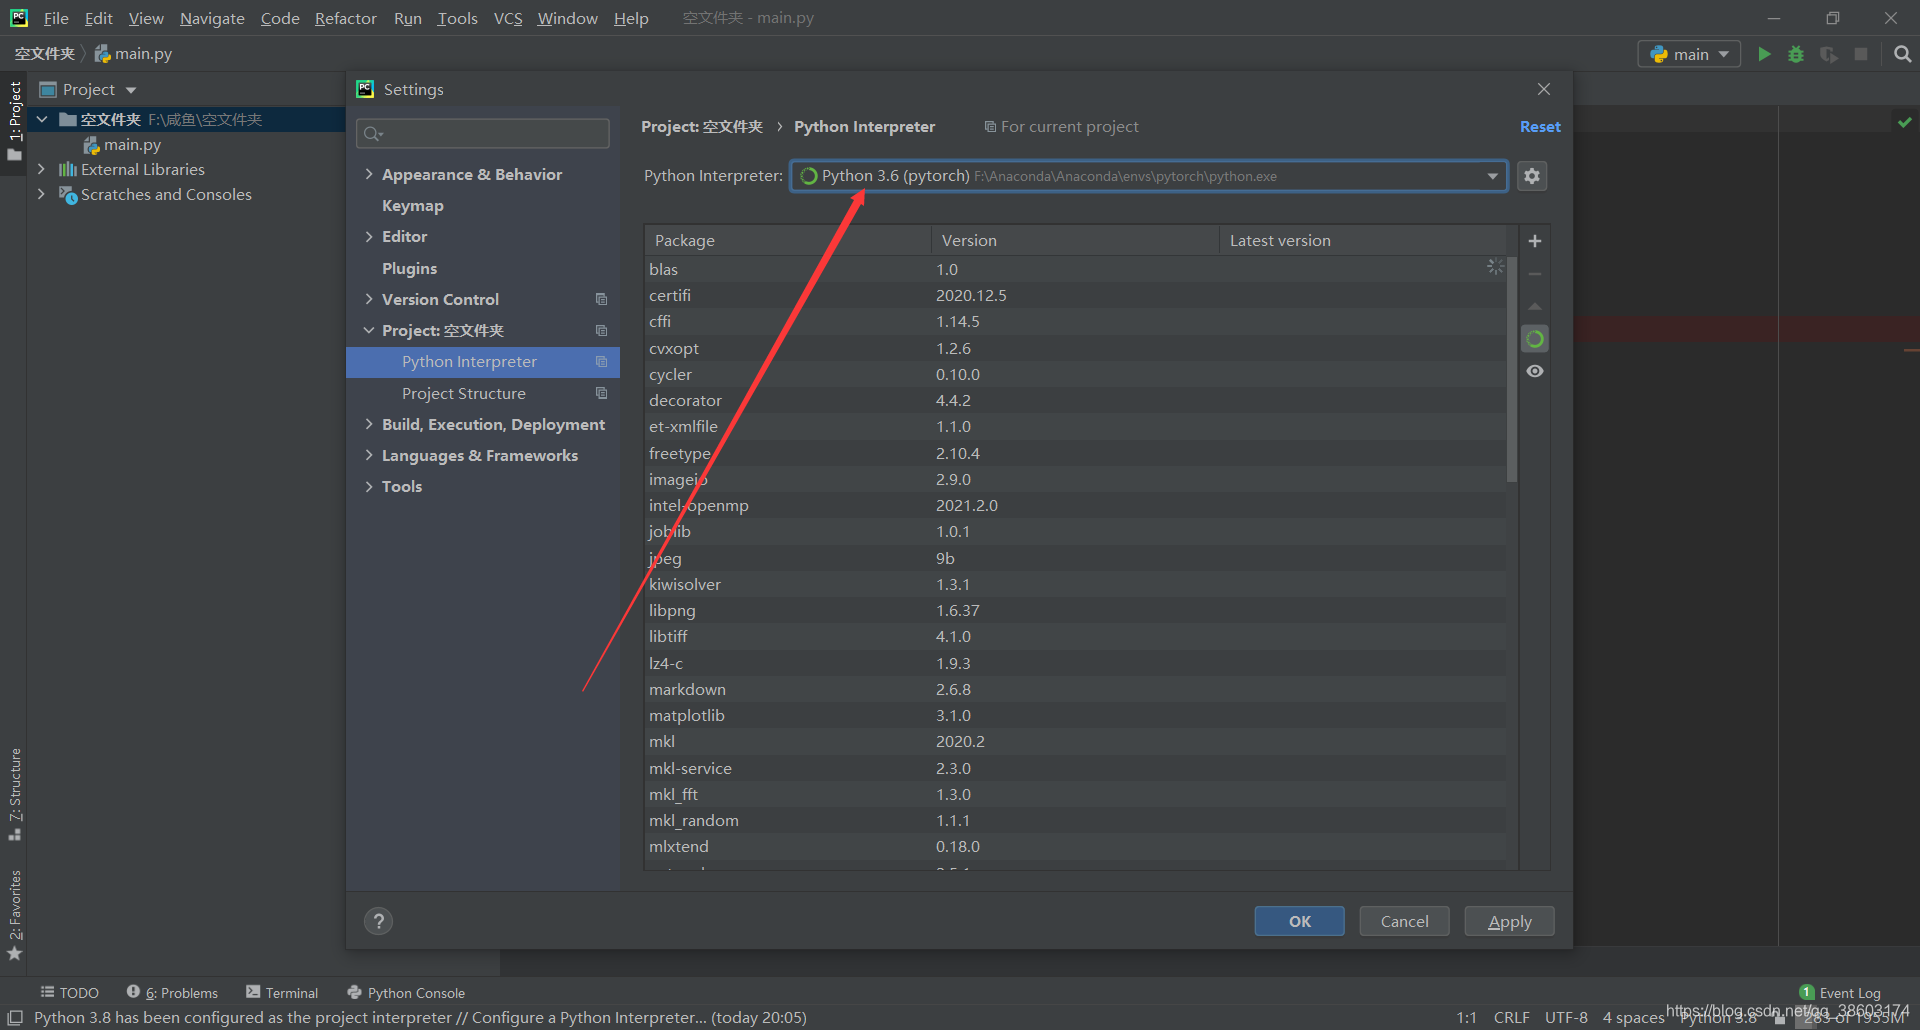Click CRLF line separator status
This screenshot has width=1920, height=1030.
[1511, 1017]
